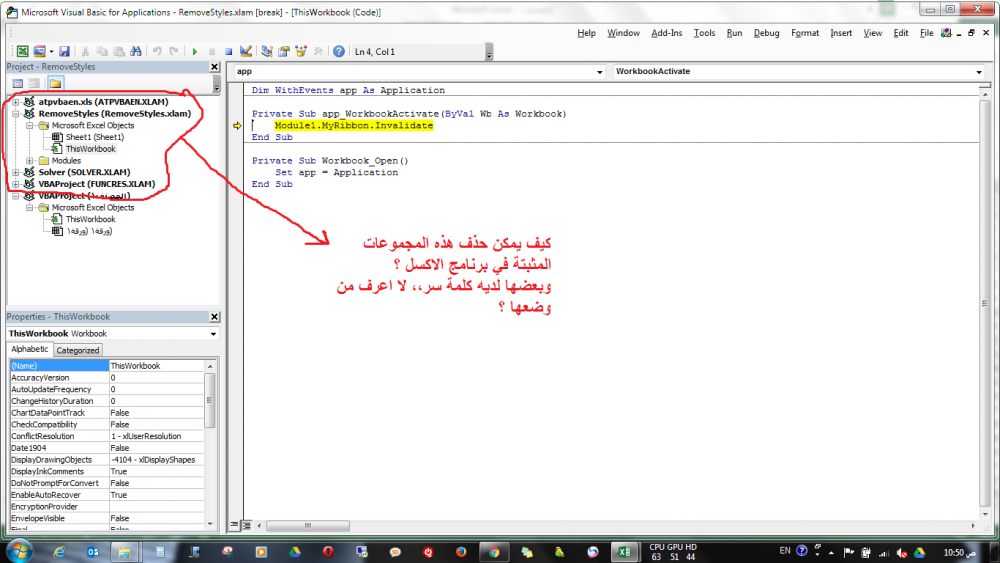Switch to Procedure View icon at bottom
The height and width of the screenshot is (563, 1000).
tap(235, 525)
